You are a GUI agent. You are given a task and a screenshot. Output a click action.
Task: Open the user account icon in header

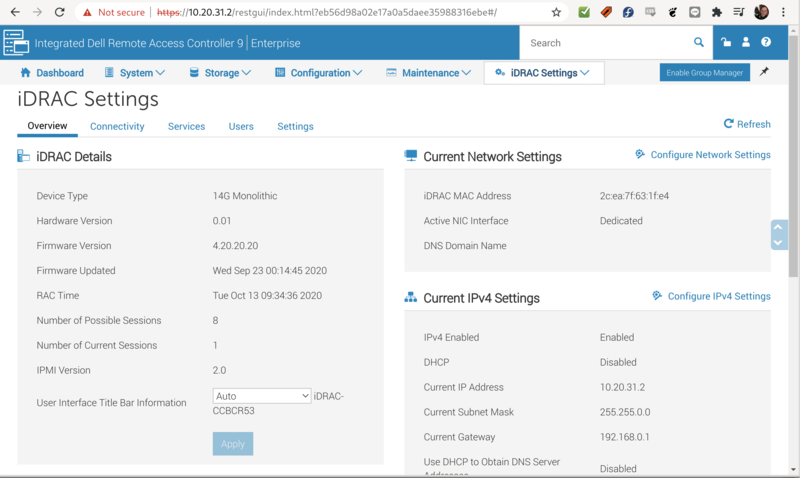pos(746,42)
